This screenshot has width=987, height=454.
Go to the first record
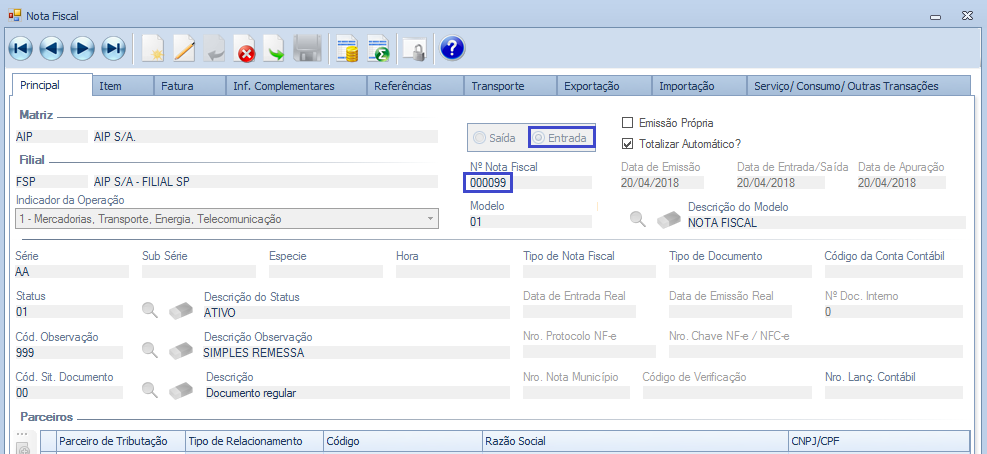point(21,48)
